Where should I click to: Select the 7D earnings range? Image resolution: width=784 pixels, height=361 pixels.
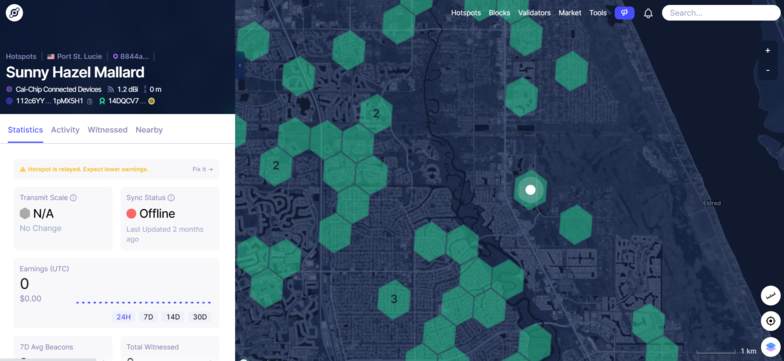point(148,317)
